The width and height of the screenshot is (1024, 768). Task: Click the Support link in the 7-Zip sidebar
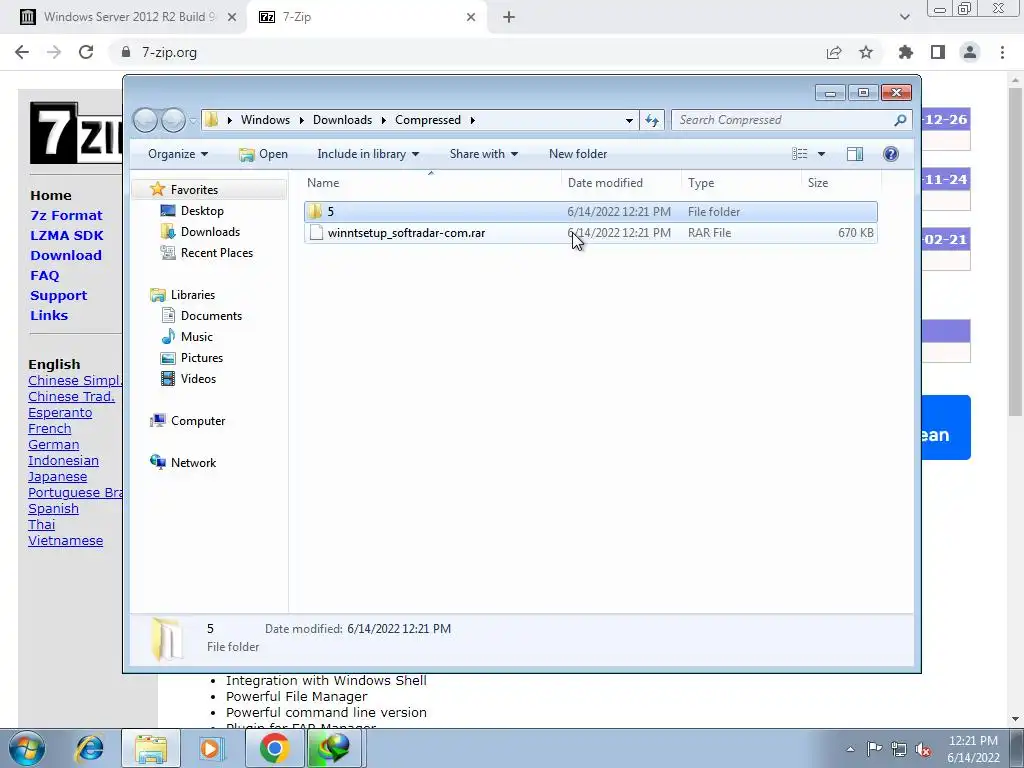click(58, 295)
